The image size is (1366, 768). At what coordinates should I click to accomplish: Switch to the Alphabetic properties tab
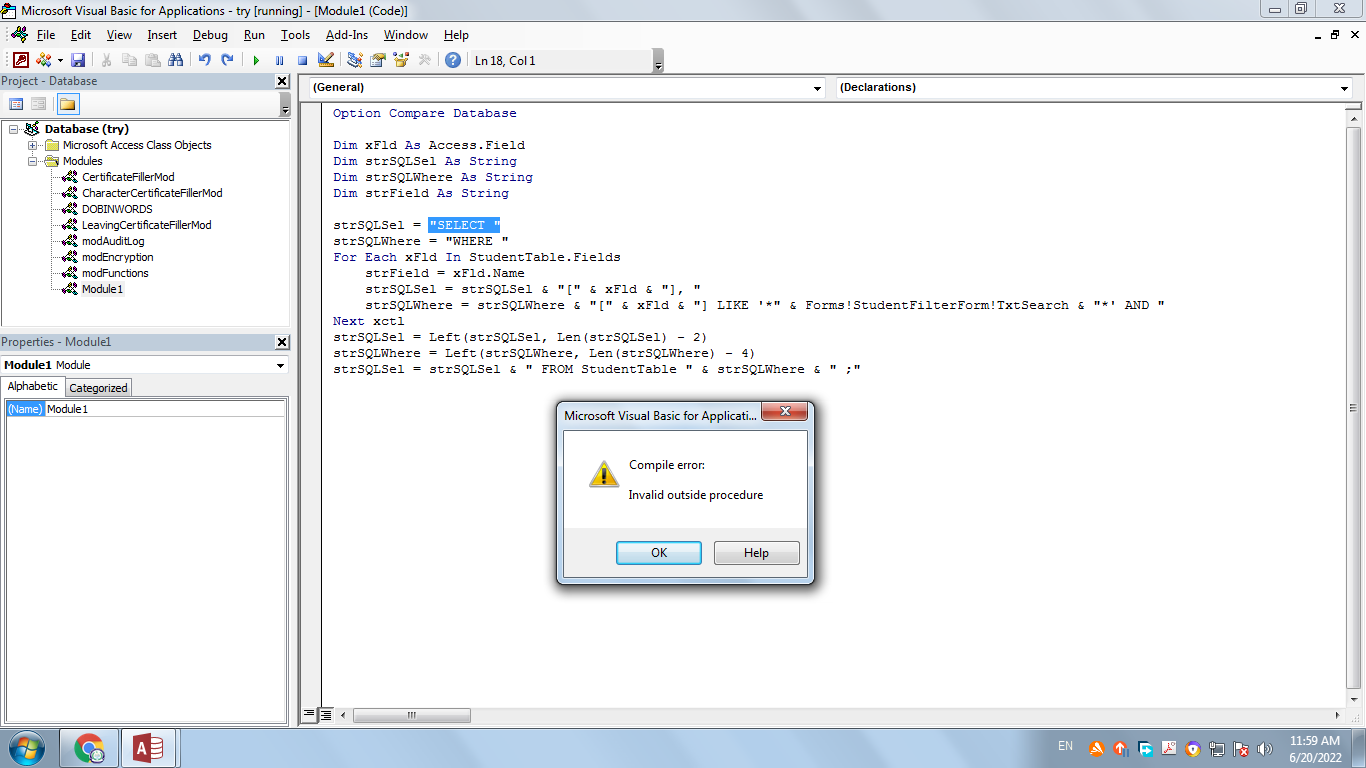click(x=33, y=387)
